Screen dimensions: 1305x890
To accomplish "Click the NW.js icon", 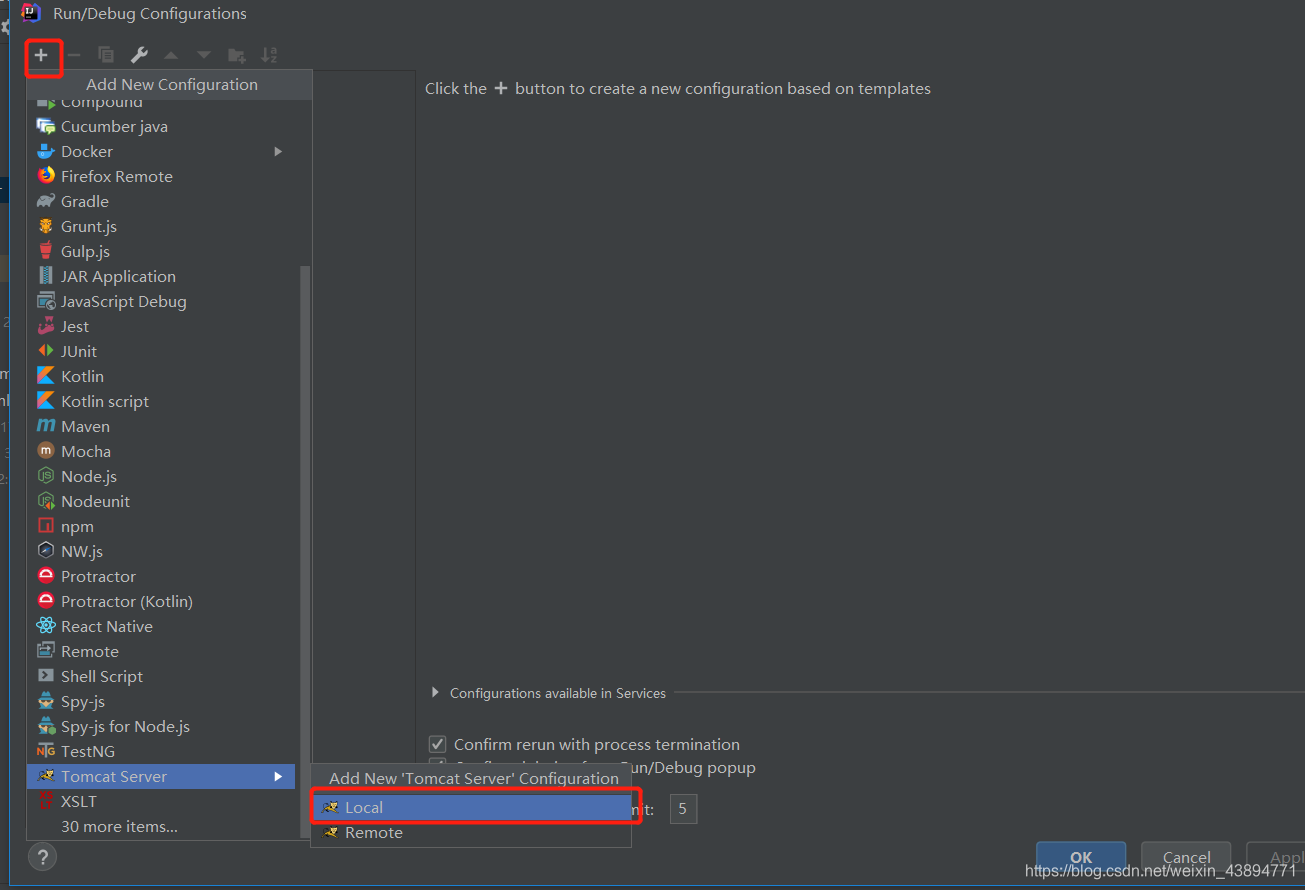I will click(x=45, y=551).
